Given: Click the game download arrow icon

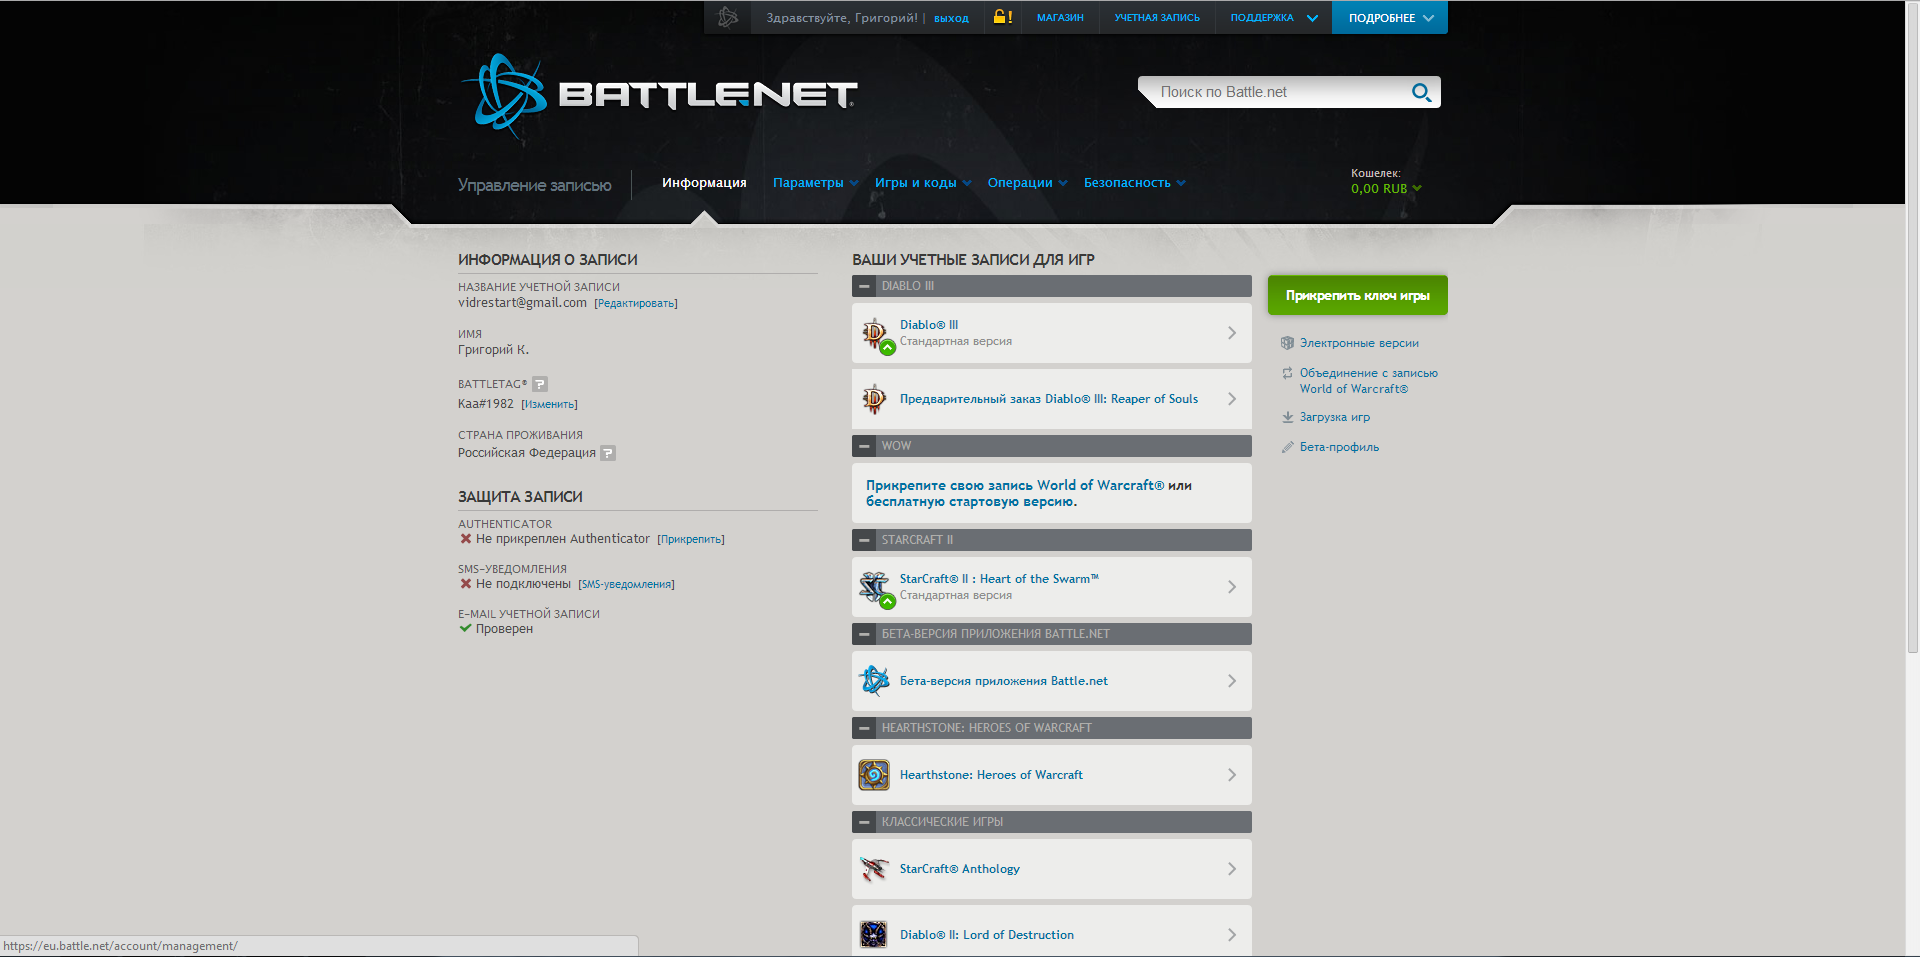Looking at the screenshot, I should point(1287,417).
